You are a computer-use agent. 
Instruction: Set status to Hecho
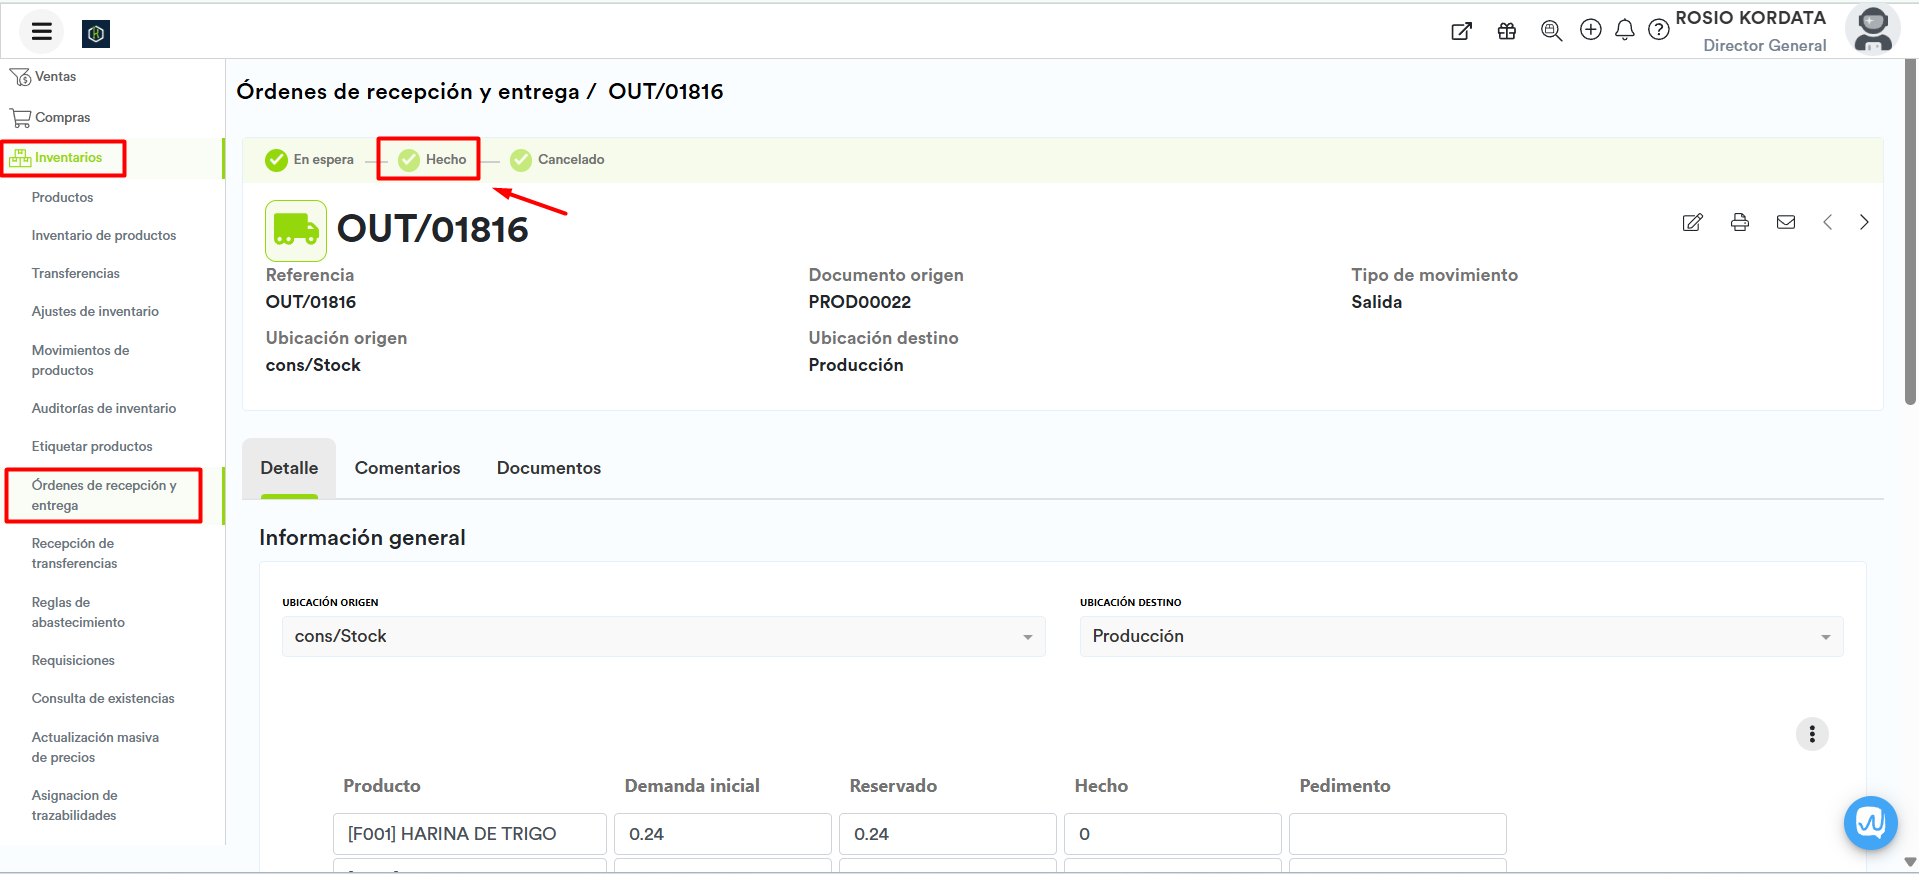click(432, 160)
